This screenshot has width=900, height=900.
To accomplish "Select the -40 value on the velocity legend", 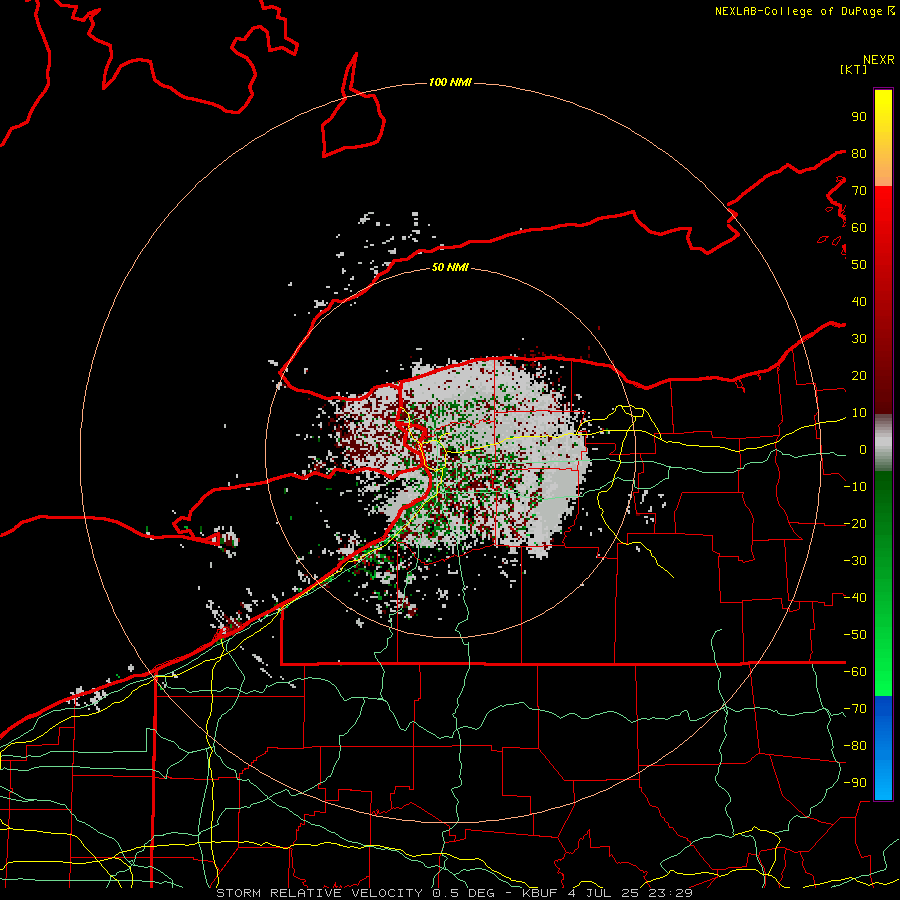I will pos(855,598).
